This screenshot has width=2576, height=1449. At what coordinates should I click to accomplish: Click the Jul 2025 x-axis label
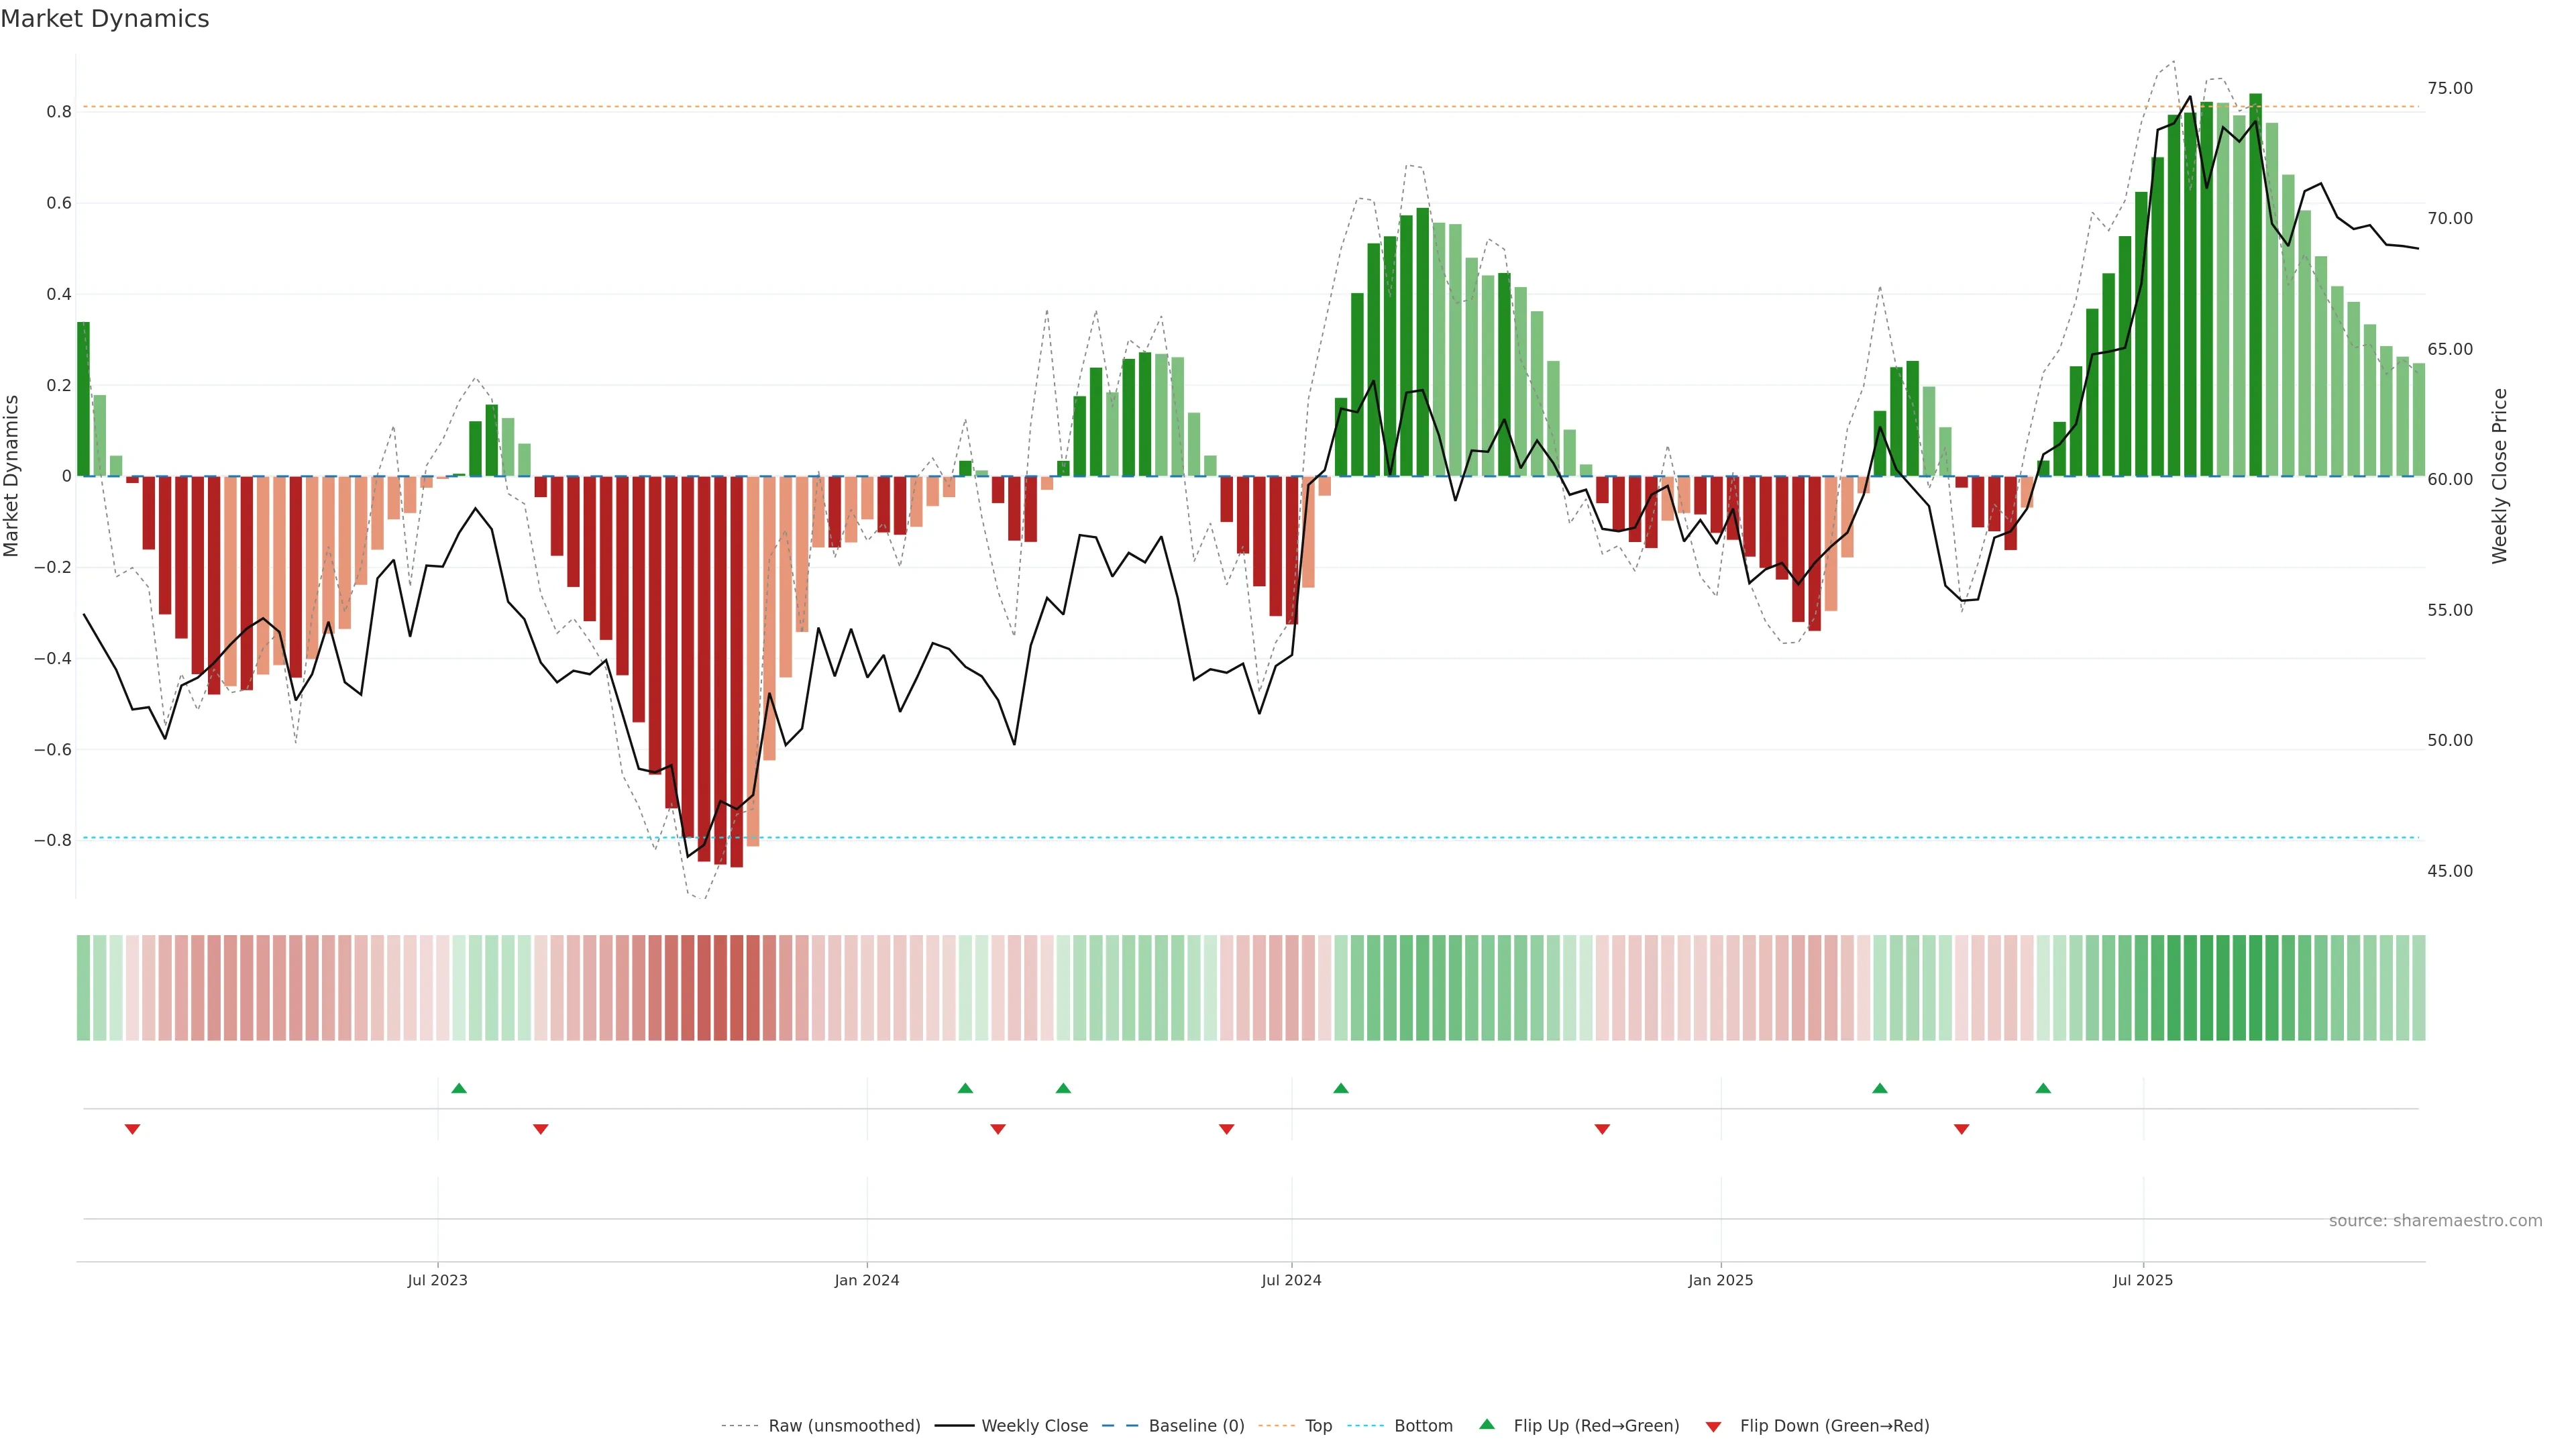(2143, 1280)
